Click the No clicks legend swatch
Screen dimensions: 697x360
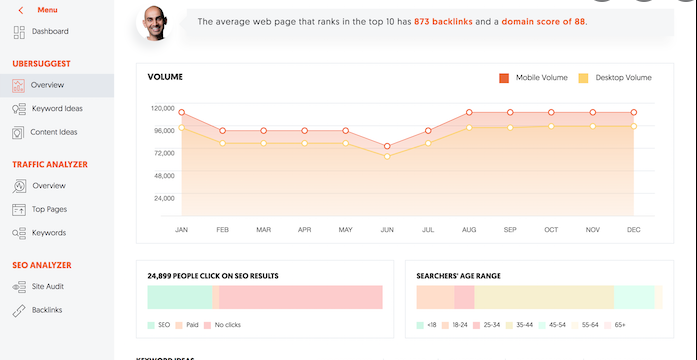click(x=208, y=325)
